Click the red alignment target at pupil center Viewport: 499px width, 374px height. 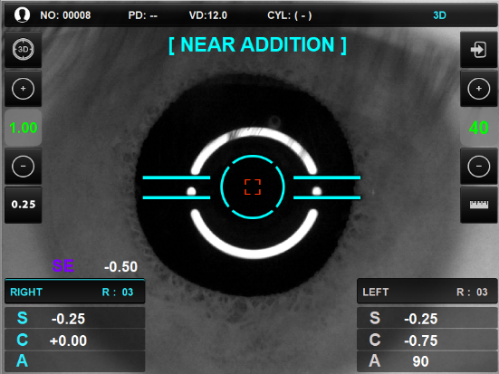(252, 187)
